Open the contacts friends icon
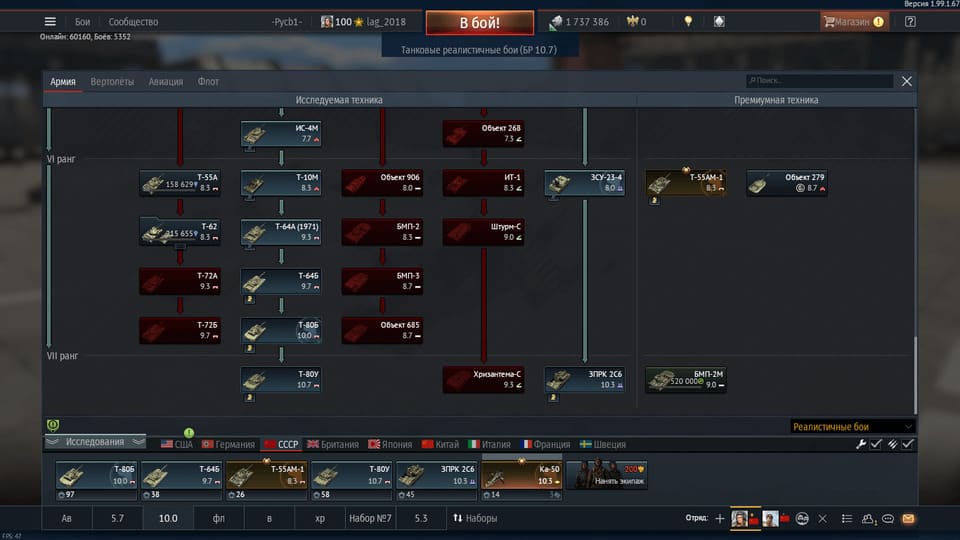Screen dimensions: 960x540 (x=868, y=519)
